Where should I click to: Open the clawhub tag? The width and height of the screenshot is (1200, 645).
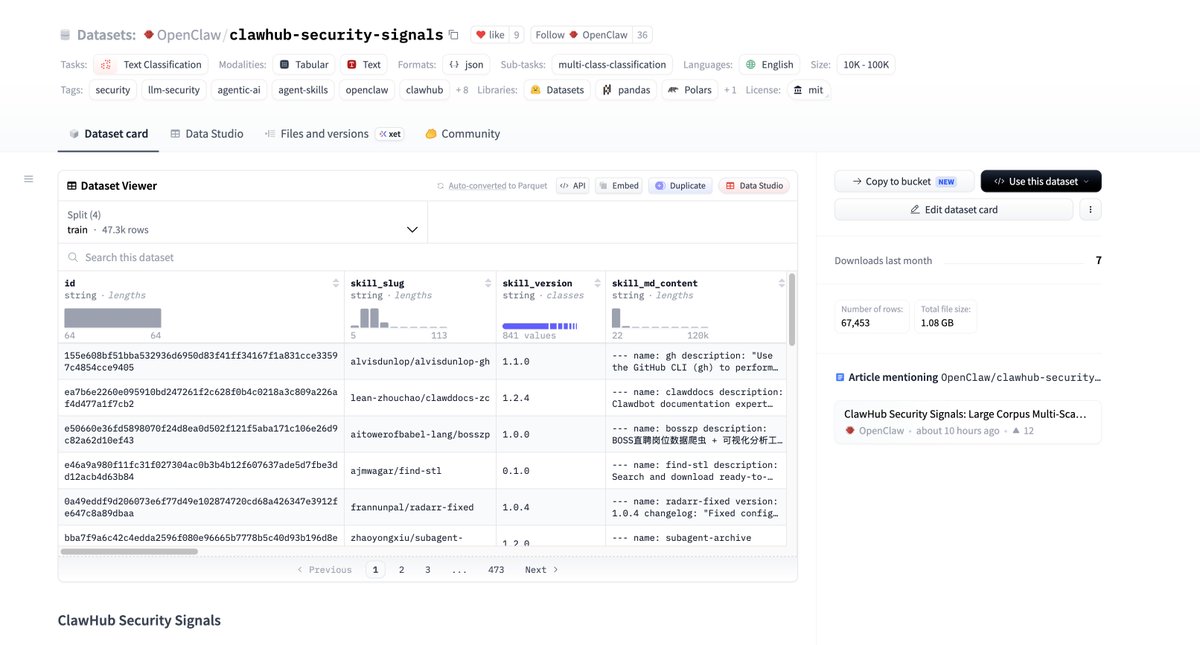click(x=424, y=90)
